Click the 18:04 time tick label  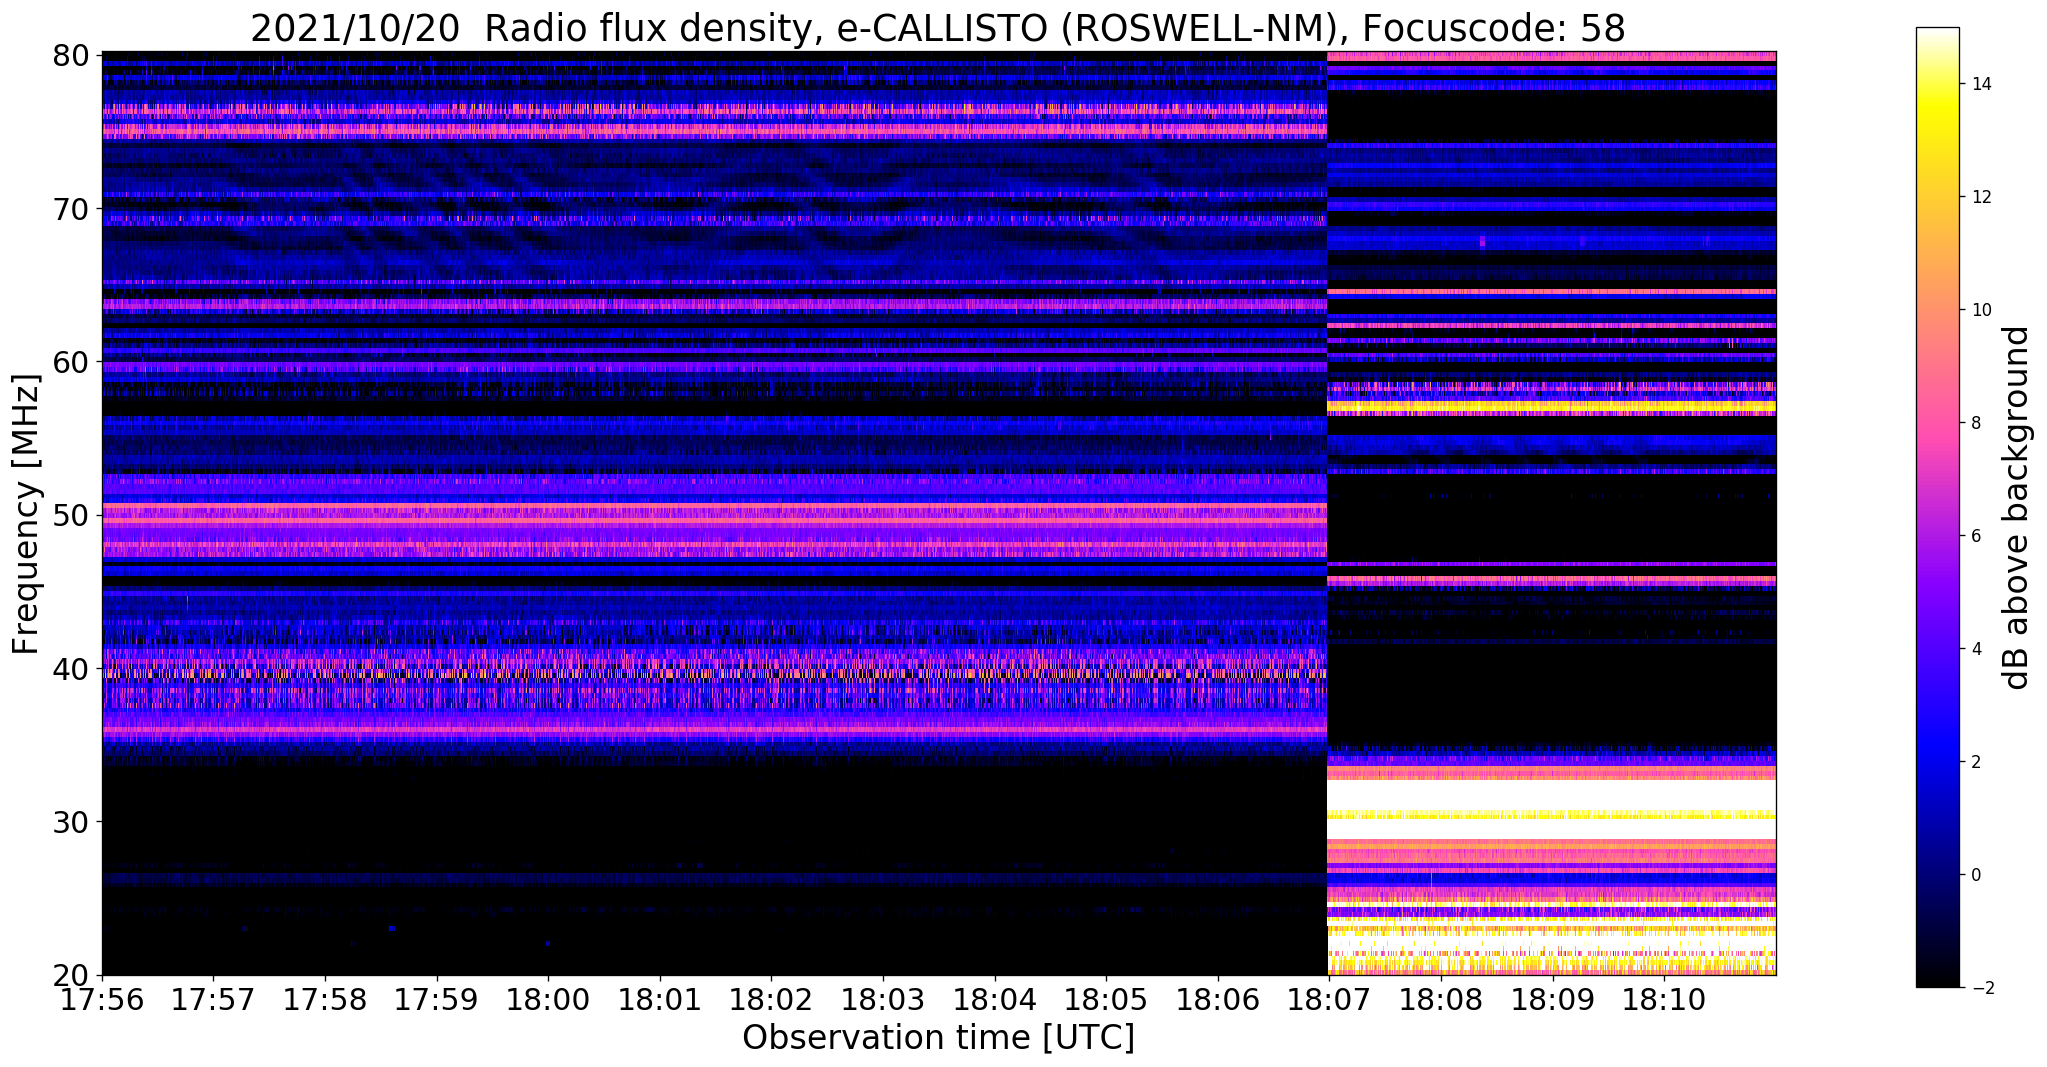tap(995, 1000)
